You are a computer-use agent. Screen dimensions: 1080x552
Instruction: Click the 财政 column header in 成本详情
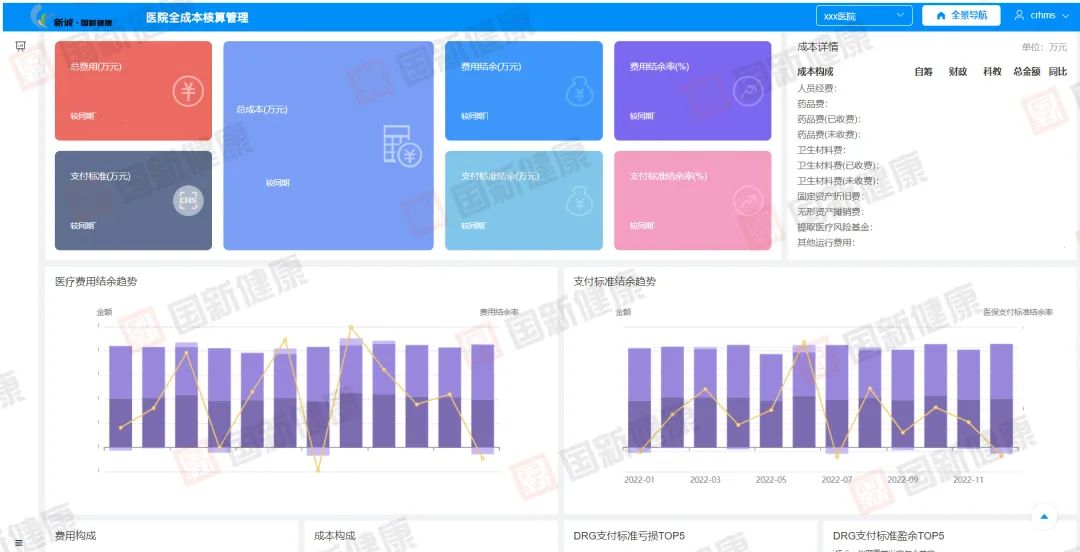tap(958, 72)
